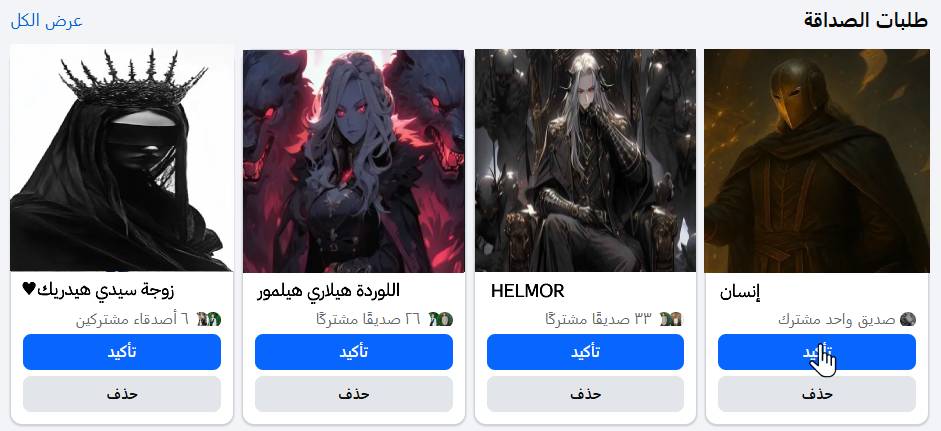This screenshot has height=431, width=941.
Task: Open عرض الكل to see all requests
Action: [x=47, y=21]
